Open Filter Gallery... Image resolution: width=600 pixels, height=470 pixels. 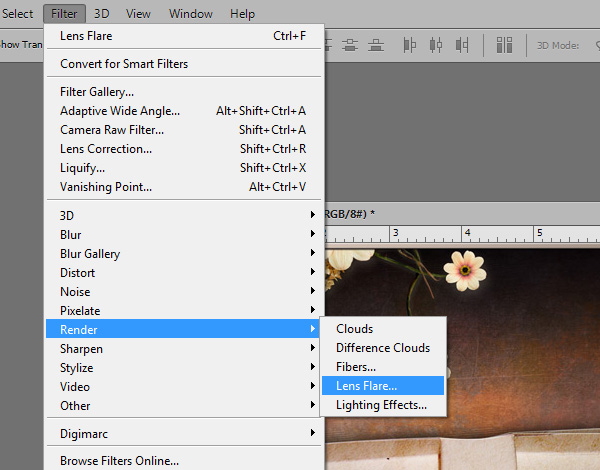pyautogui.click(x=184, y=92)
